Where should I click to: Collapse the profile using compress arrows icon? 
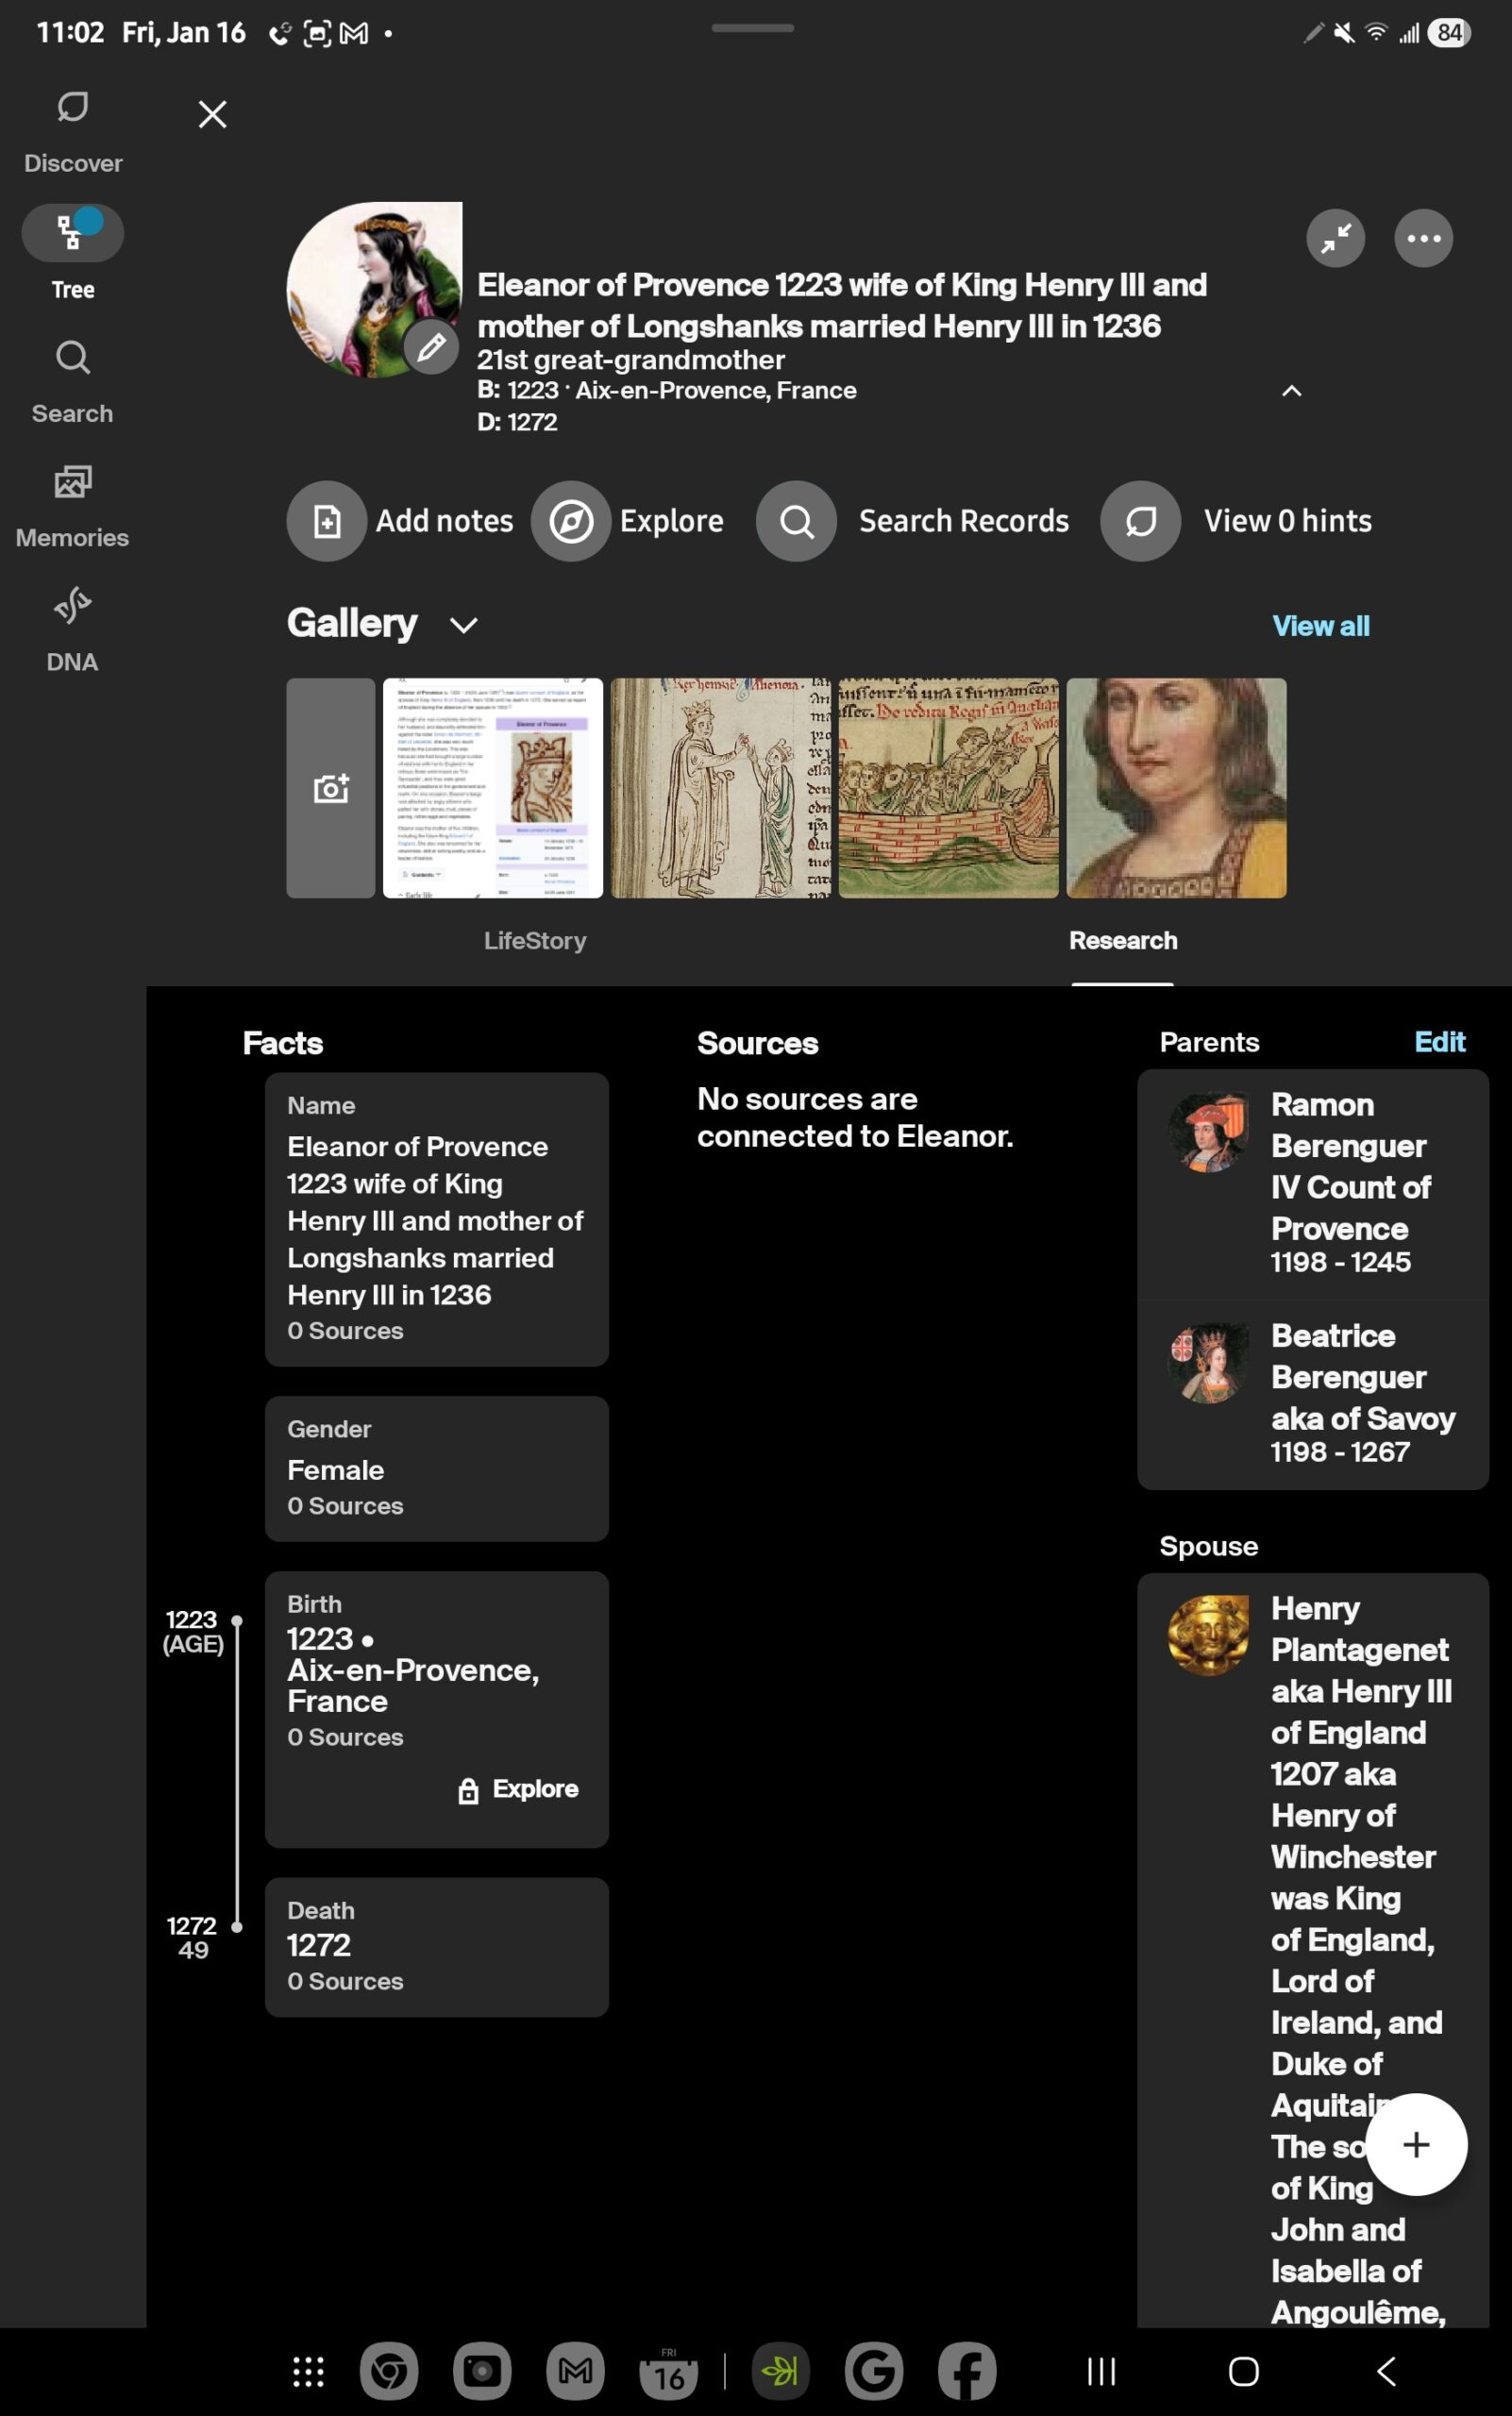1335,238
